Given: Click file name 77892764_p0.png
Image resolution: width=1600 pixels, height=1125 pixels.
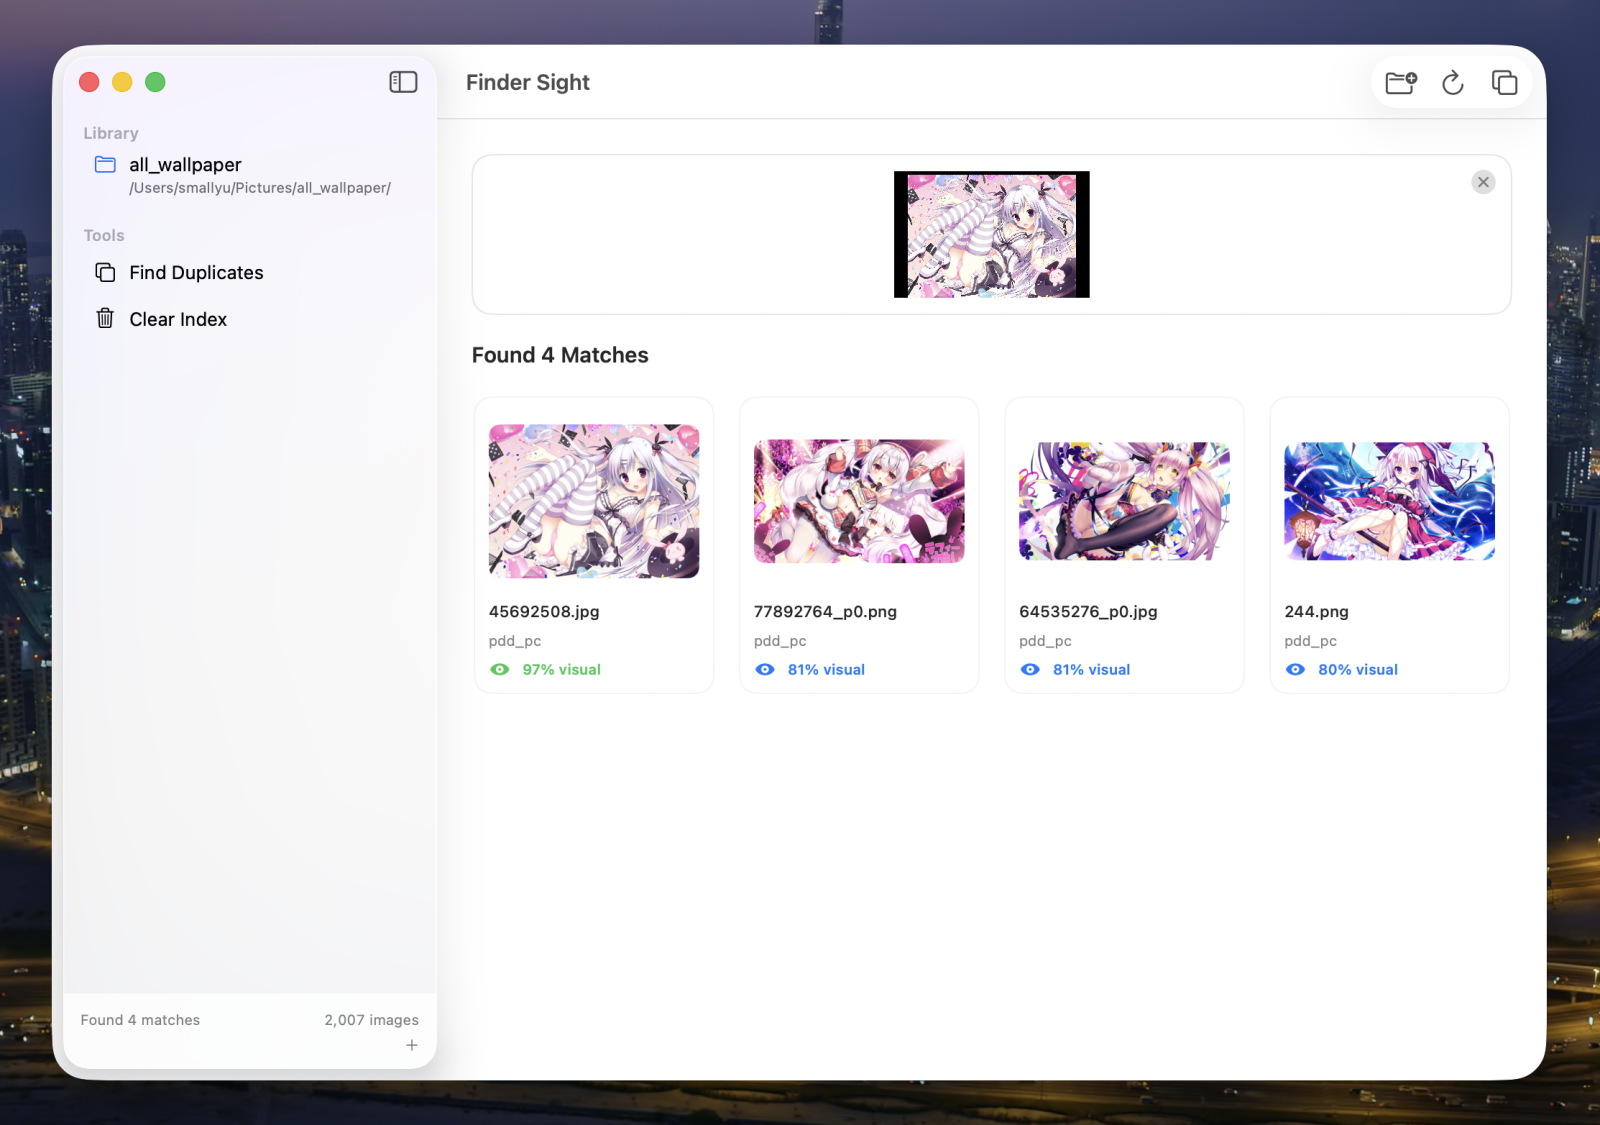Looking at the screenshot, I should point(825,611).
